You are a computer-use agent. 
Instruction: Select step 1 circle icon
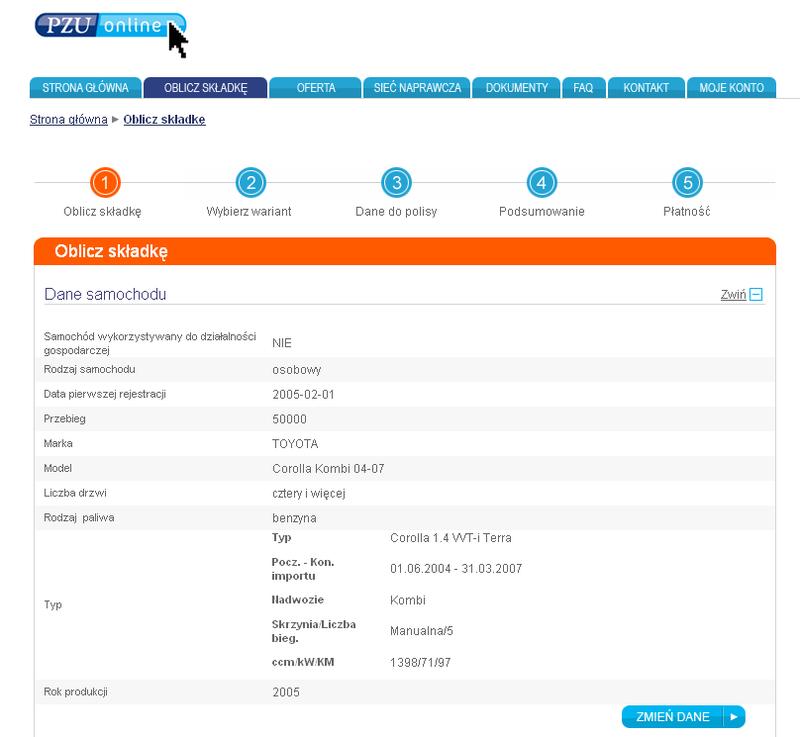pos(104,183)
